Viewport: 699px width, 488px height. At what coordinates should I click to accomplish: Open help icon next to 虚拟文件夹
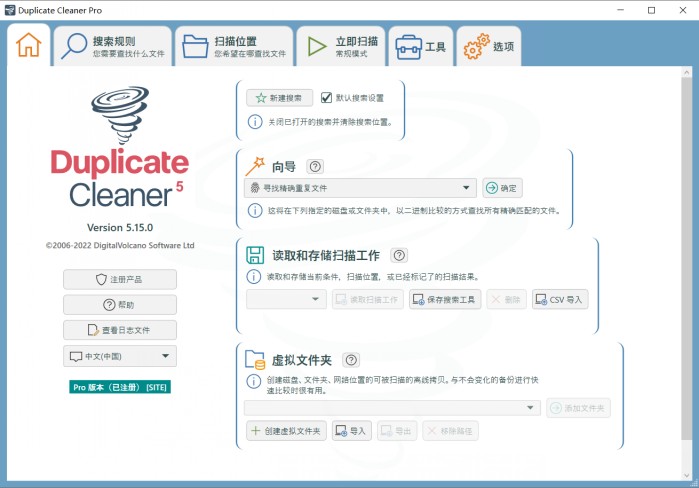[x=351, y=360]
